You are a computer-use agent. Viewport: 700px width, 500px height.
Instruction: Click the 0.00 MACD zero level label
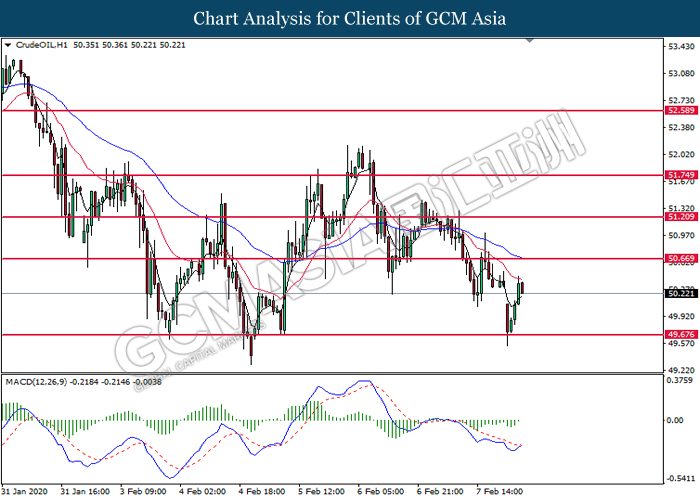click(x=675, y=420)
